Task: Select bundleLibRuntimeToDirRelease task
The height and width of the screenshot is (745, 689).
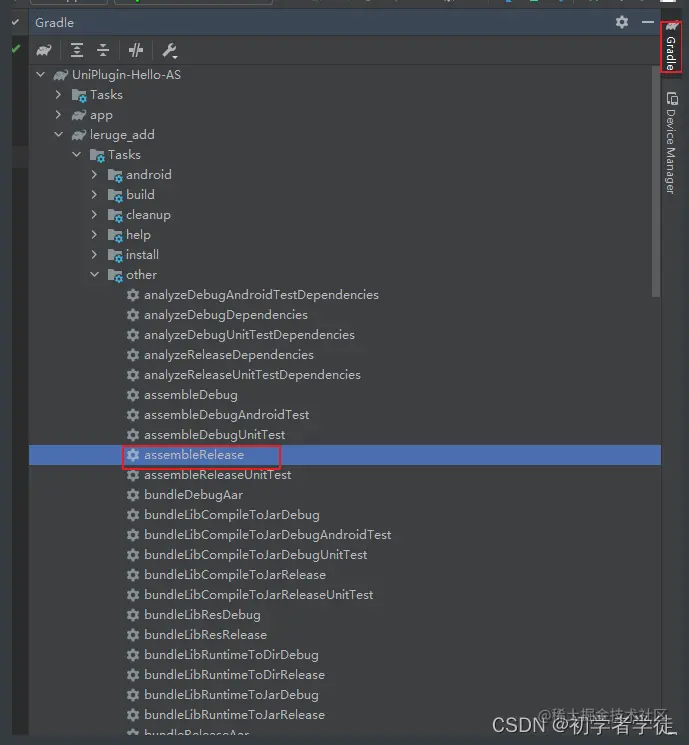Action: (x=235, y=675)
